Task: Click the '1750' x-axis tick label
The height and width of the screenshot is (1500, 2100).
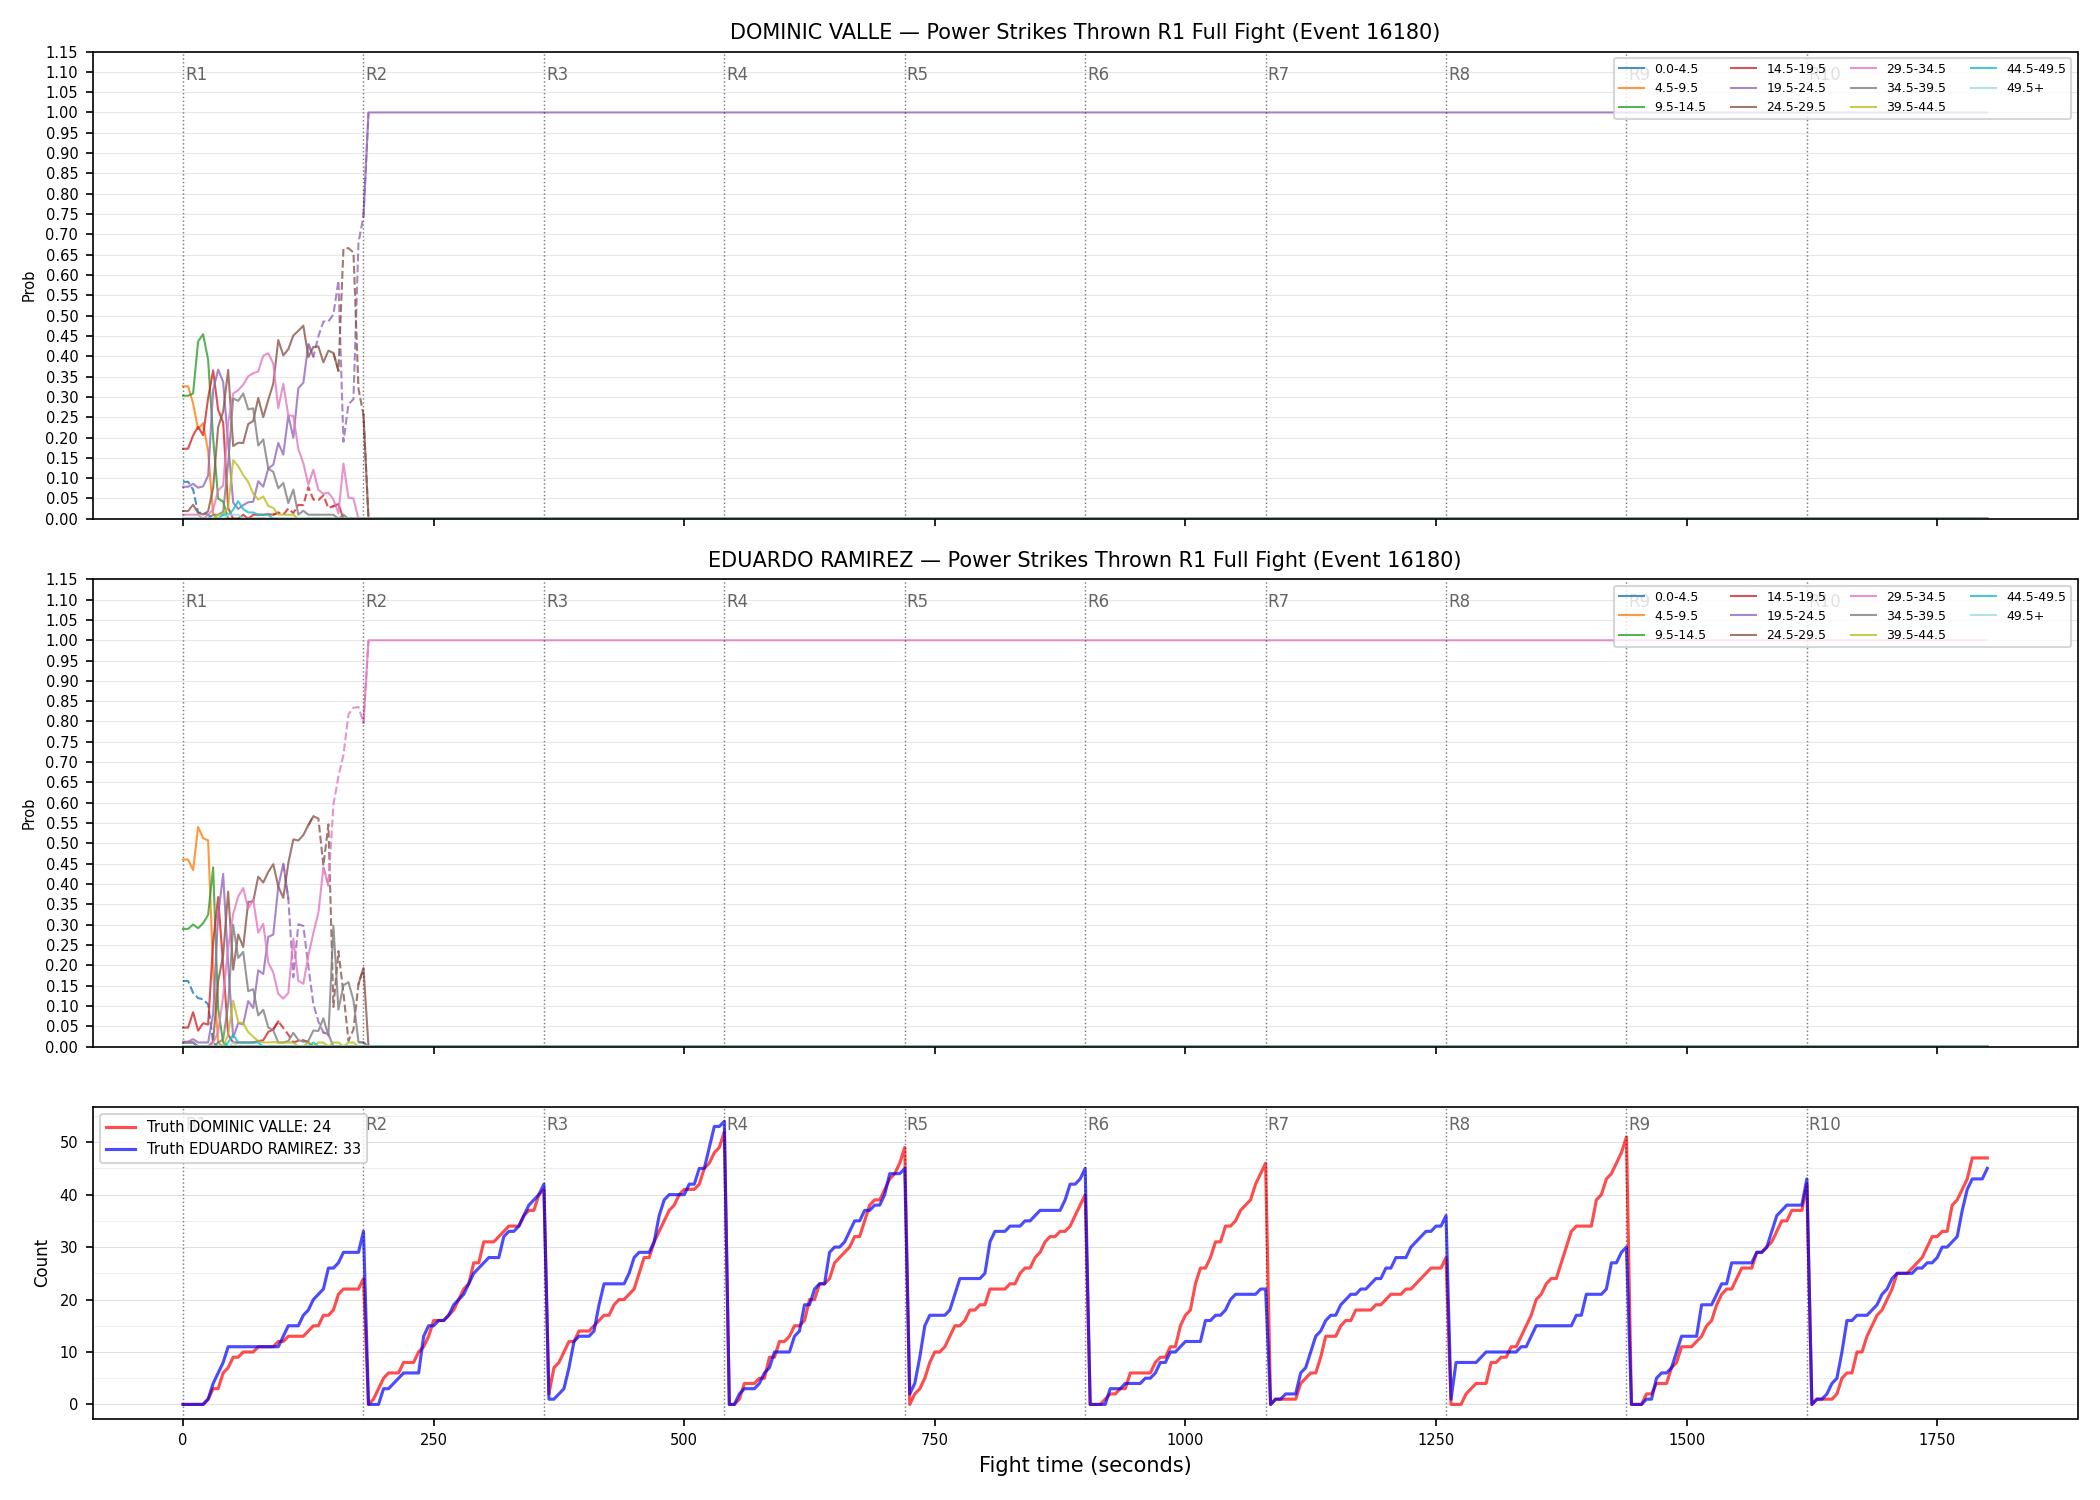Action: (1937, 1440)
